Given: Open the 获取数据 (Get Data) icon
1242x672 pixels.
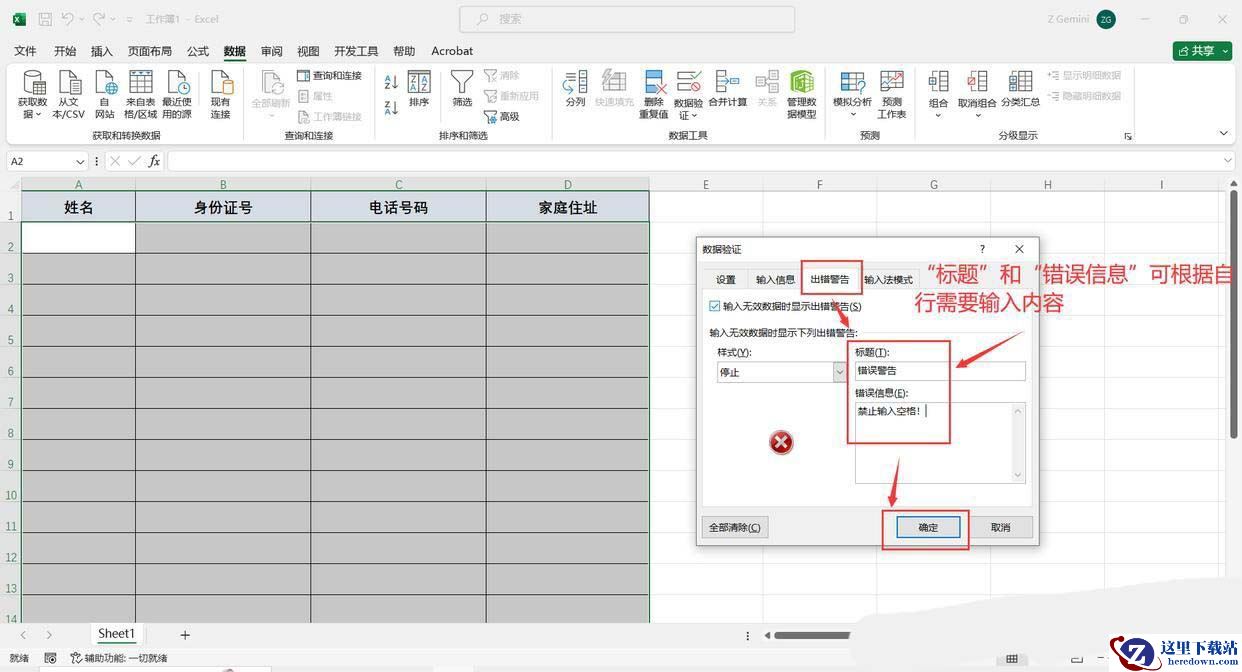Looking at the screenshot, I should point(32,95).
